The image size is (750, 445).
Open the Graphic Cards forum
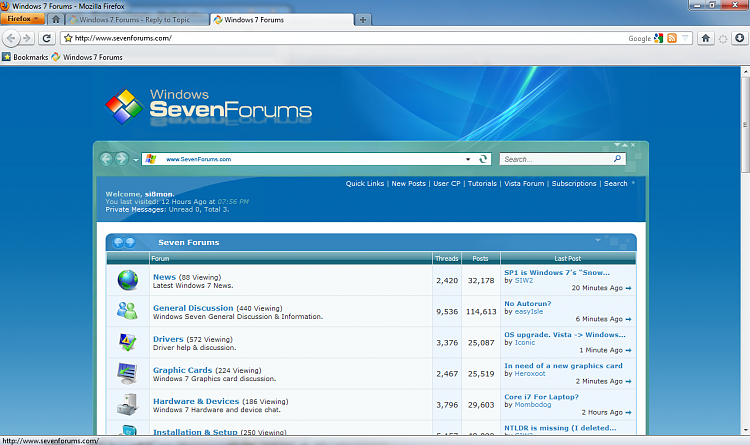pyautogui.click(x=182, y=370)
